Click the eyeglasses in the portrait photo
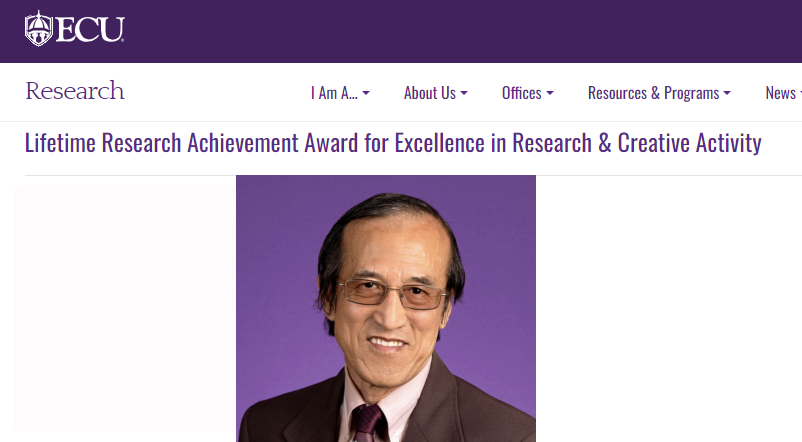This screenshot has height=442, width=802. coord(392,294)
